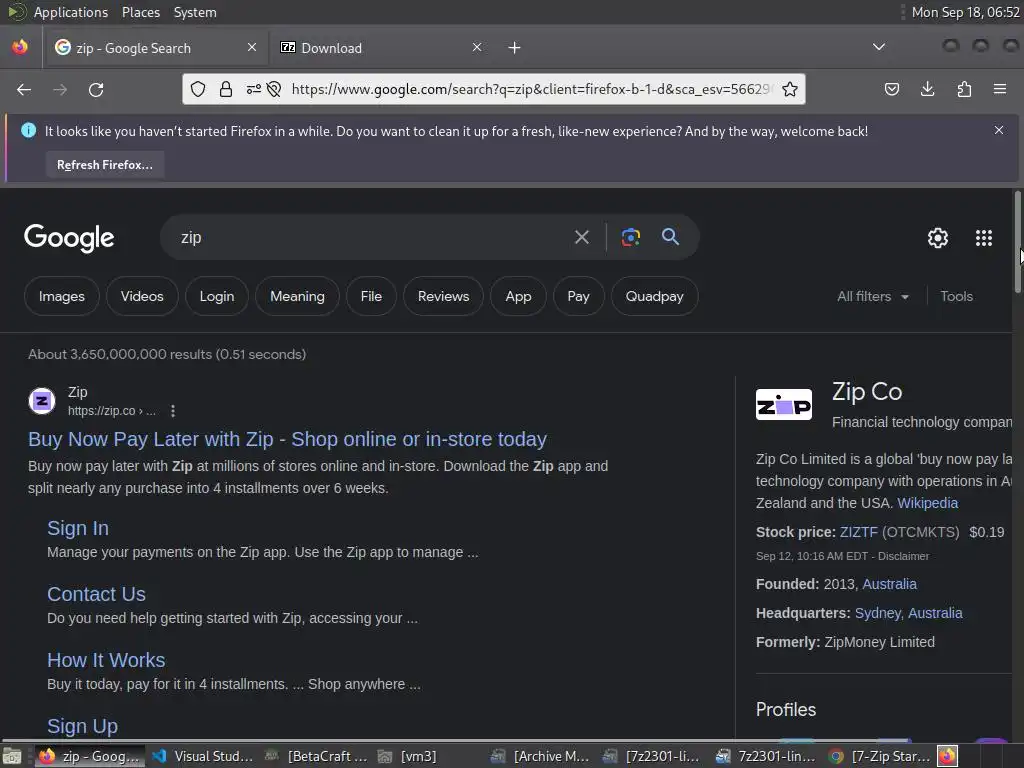The height and width of the screenshot is (768, 1024).
Task: Open the Sign In sitelink
Action: pos(78,528)
